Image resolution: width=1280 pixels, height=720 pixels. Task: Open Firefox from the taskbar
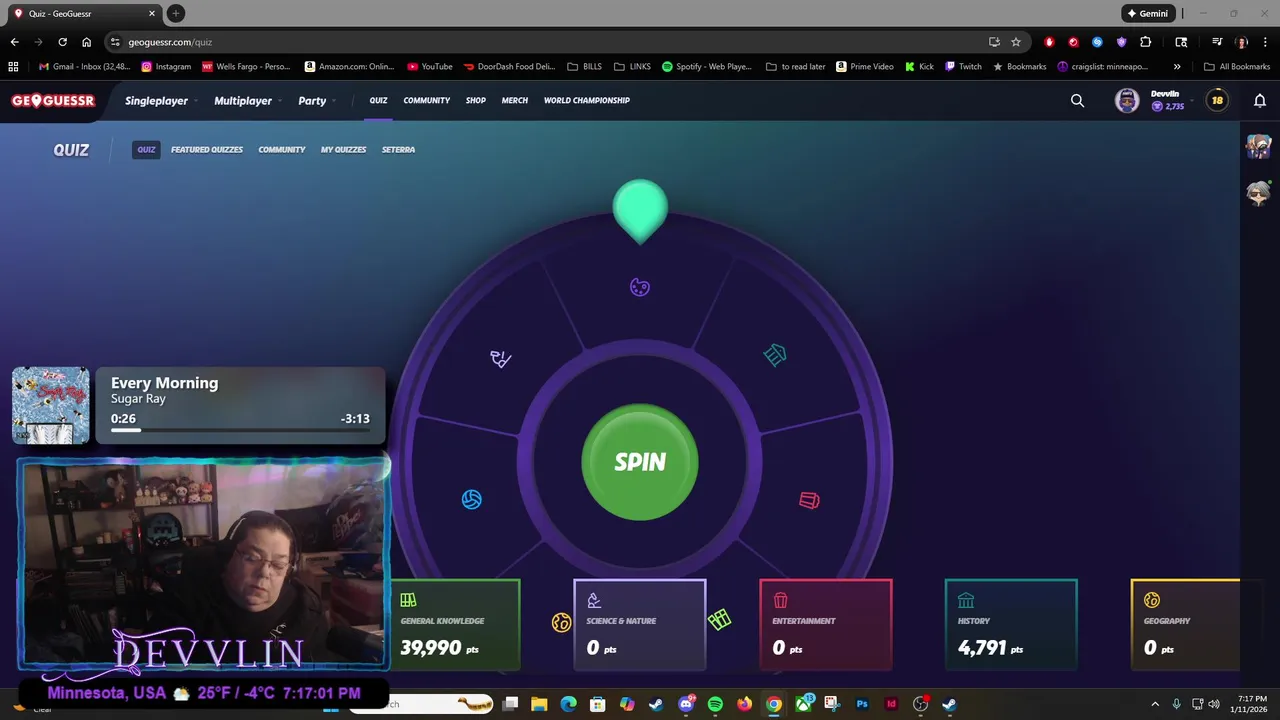coord(744,704)
